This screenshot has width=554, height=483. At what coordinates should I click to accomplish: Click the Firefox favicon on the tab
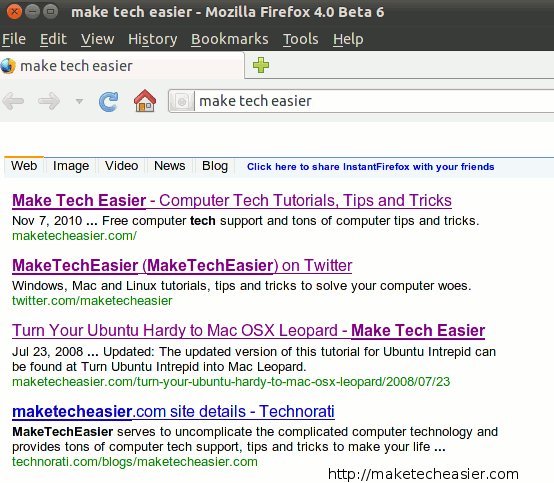click(x=8, y=66)
